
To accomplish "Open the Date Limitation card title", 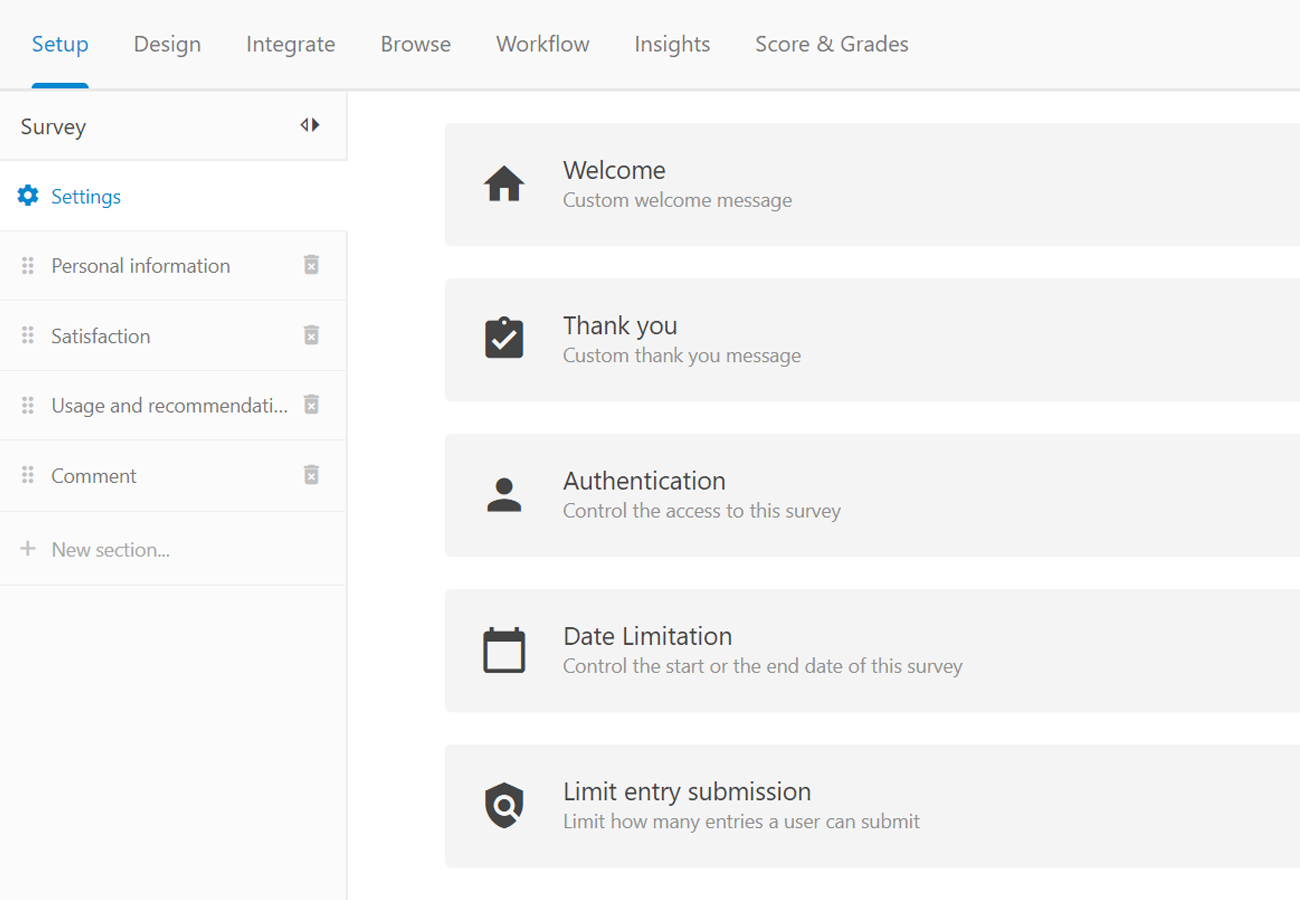I will point(647,636).
